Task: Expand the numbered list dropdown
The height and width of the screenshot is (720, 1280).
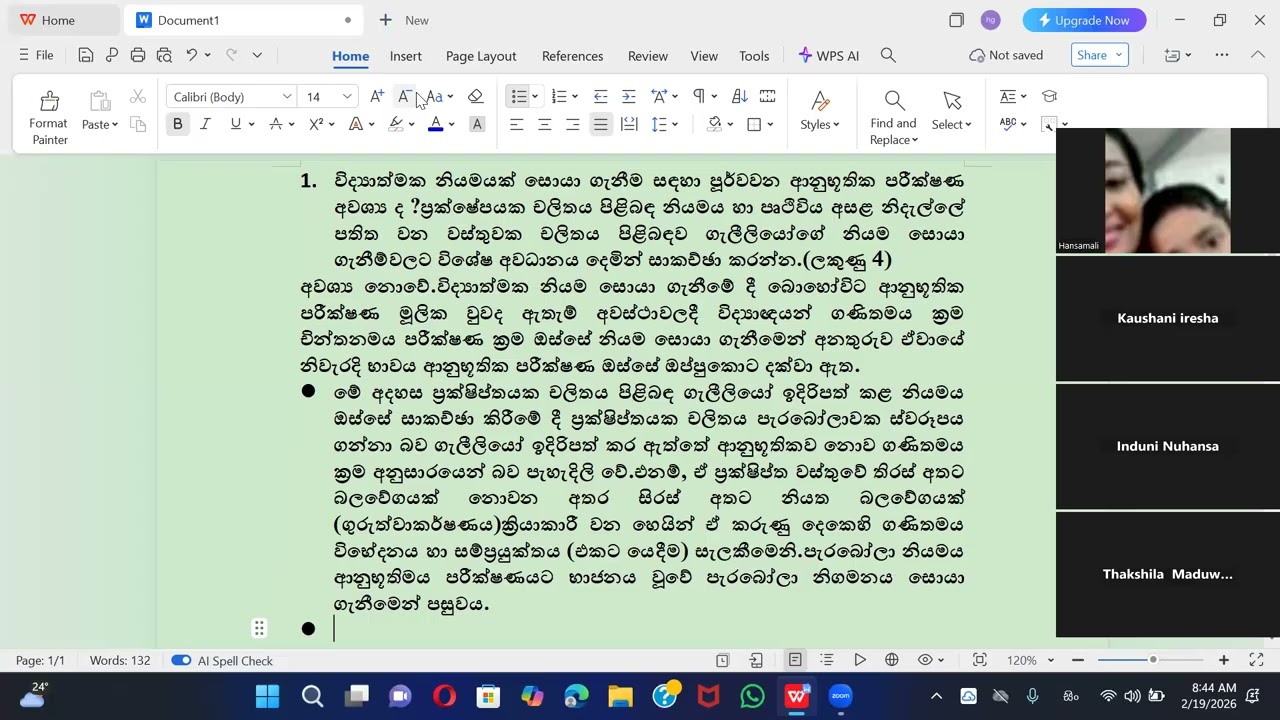Action: click(x=576, y=96)
